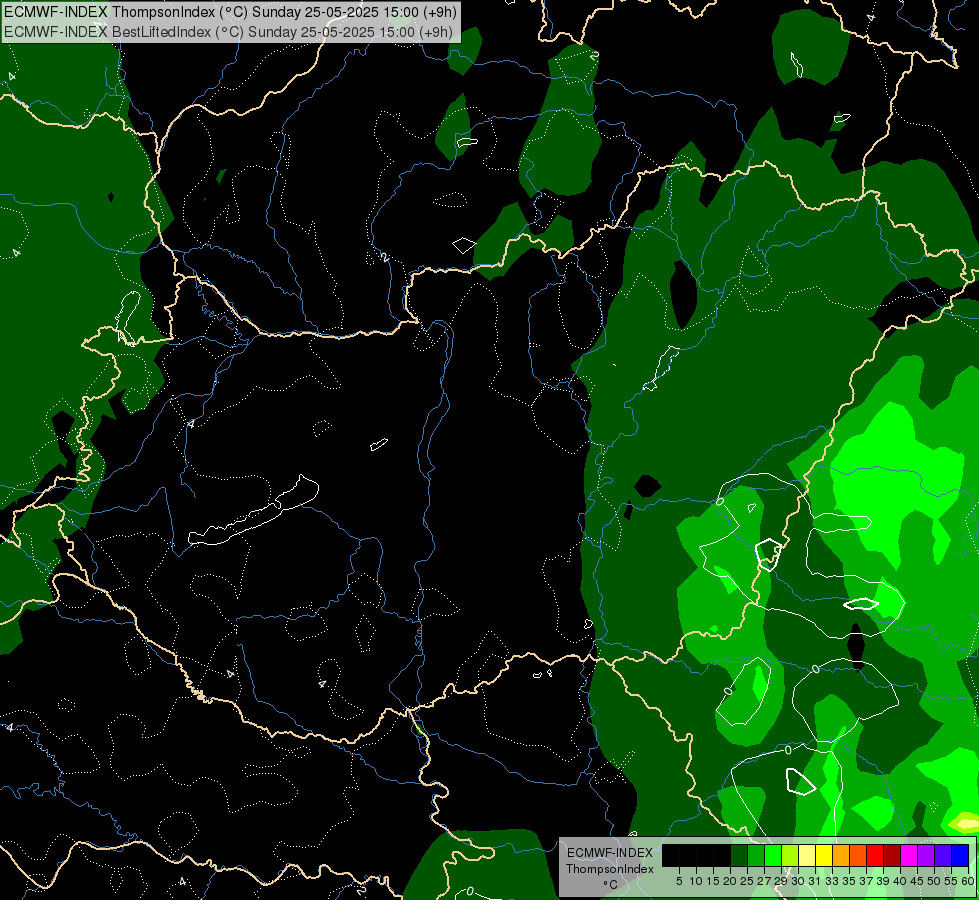Image resolution: width=979 pixels, height=900 pixels.
Task: Click the red 37–39 legend swatch
Action: click(x=875, y=855)
